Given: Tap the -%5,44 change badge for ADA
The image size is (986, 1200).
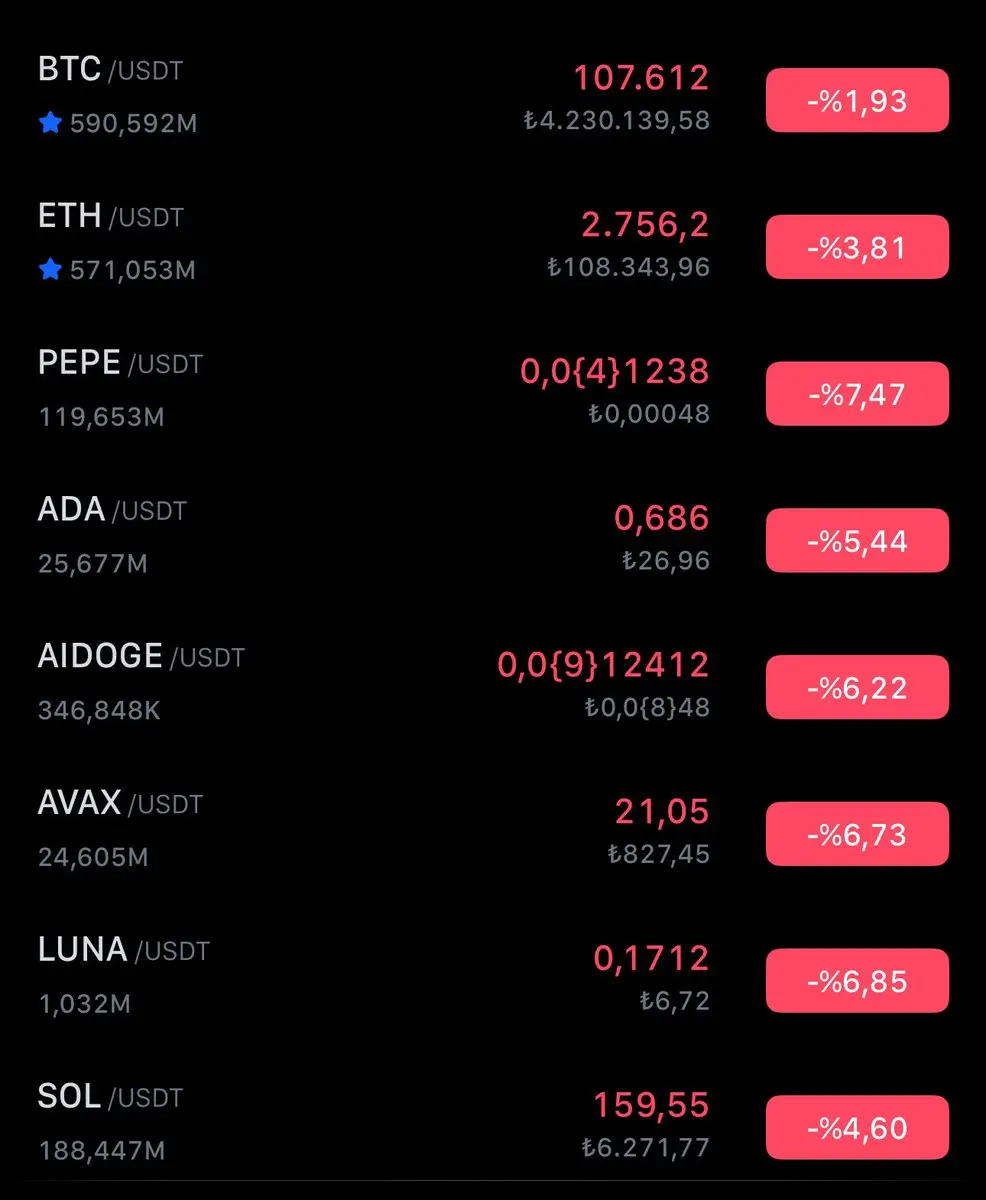Looking at the screenshot, I should click(857, 541).
